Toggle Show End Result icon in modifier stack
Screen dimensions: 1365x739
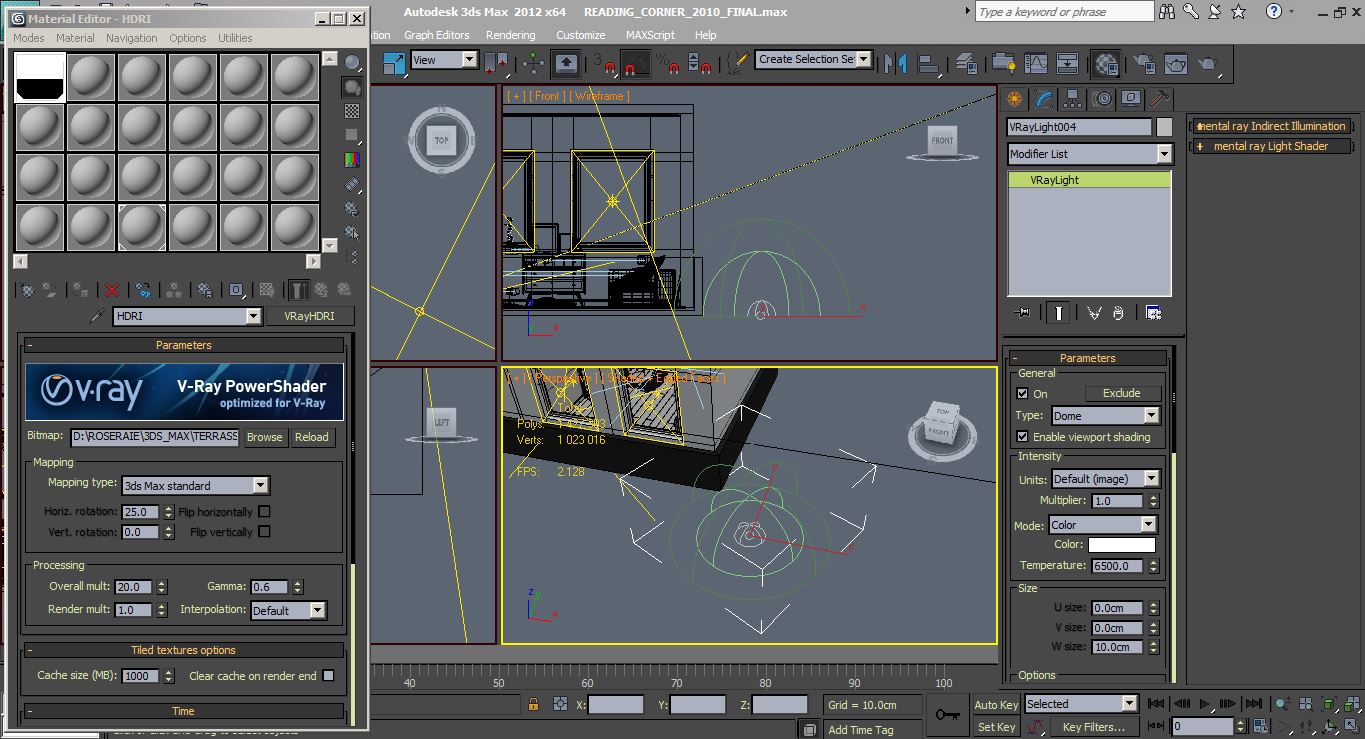[1058, 313]
